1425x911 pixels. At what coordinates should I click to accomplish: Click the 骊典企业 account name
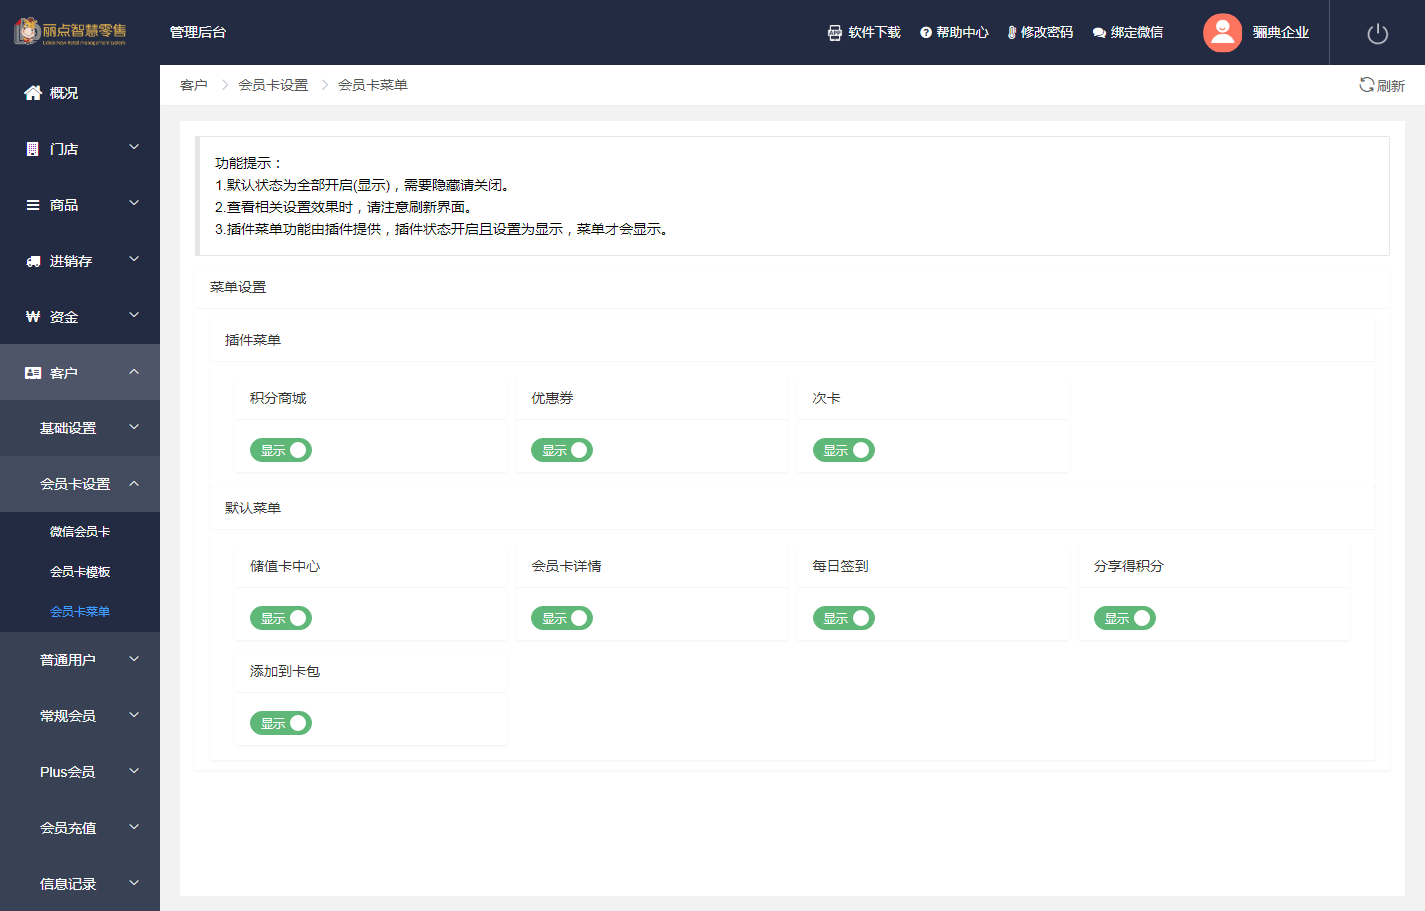click(x=1281, y=33)
